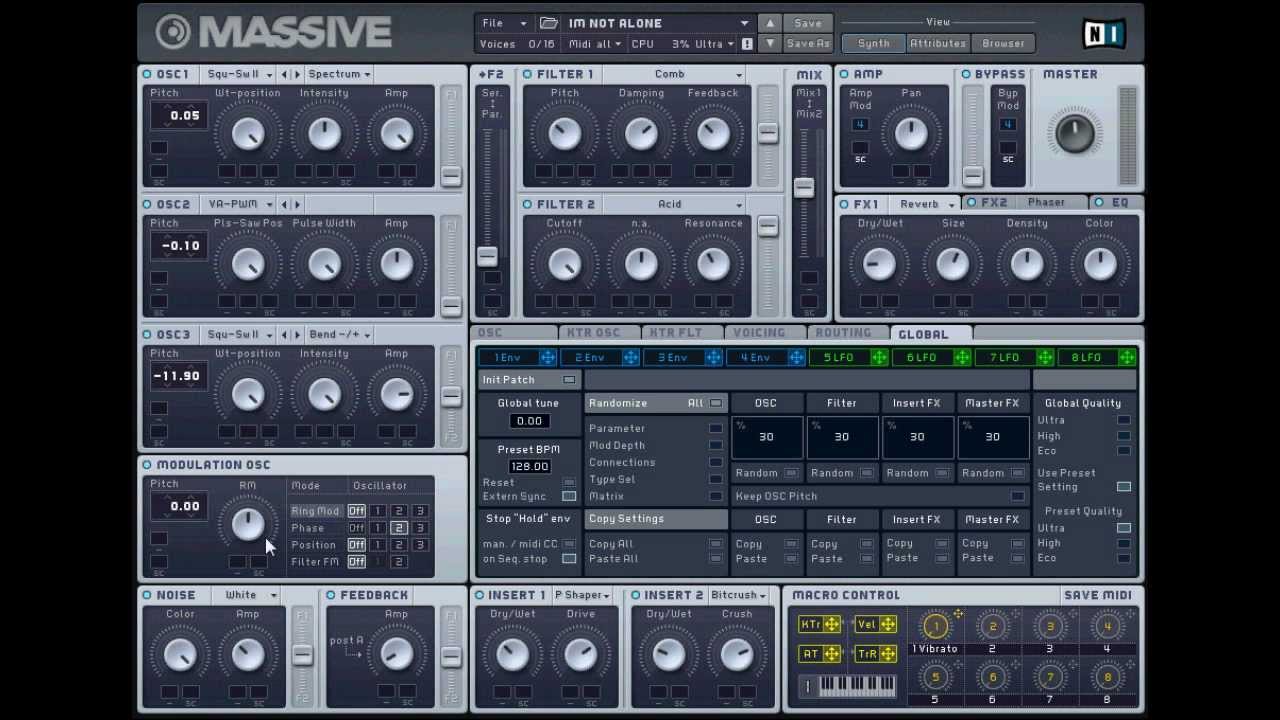Open the preset folder browser icon
This screenshot has height=720, width=1280.
click(548, 23)
